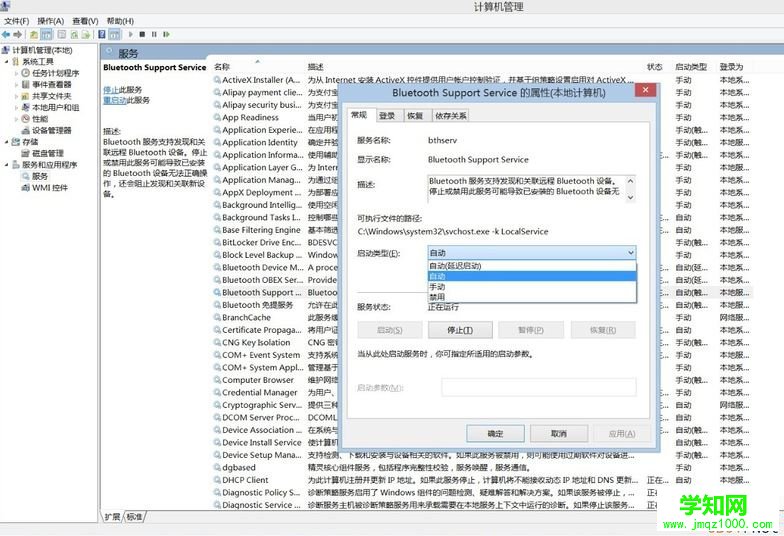The width and height of the screenshot is (784, 536).
Task: Open the 查看(V) menu
Action: [x=85, y=21]
